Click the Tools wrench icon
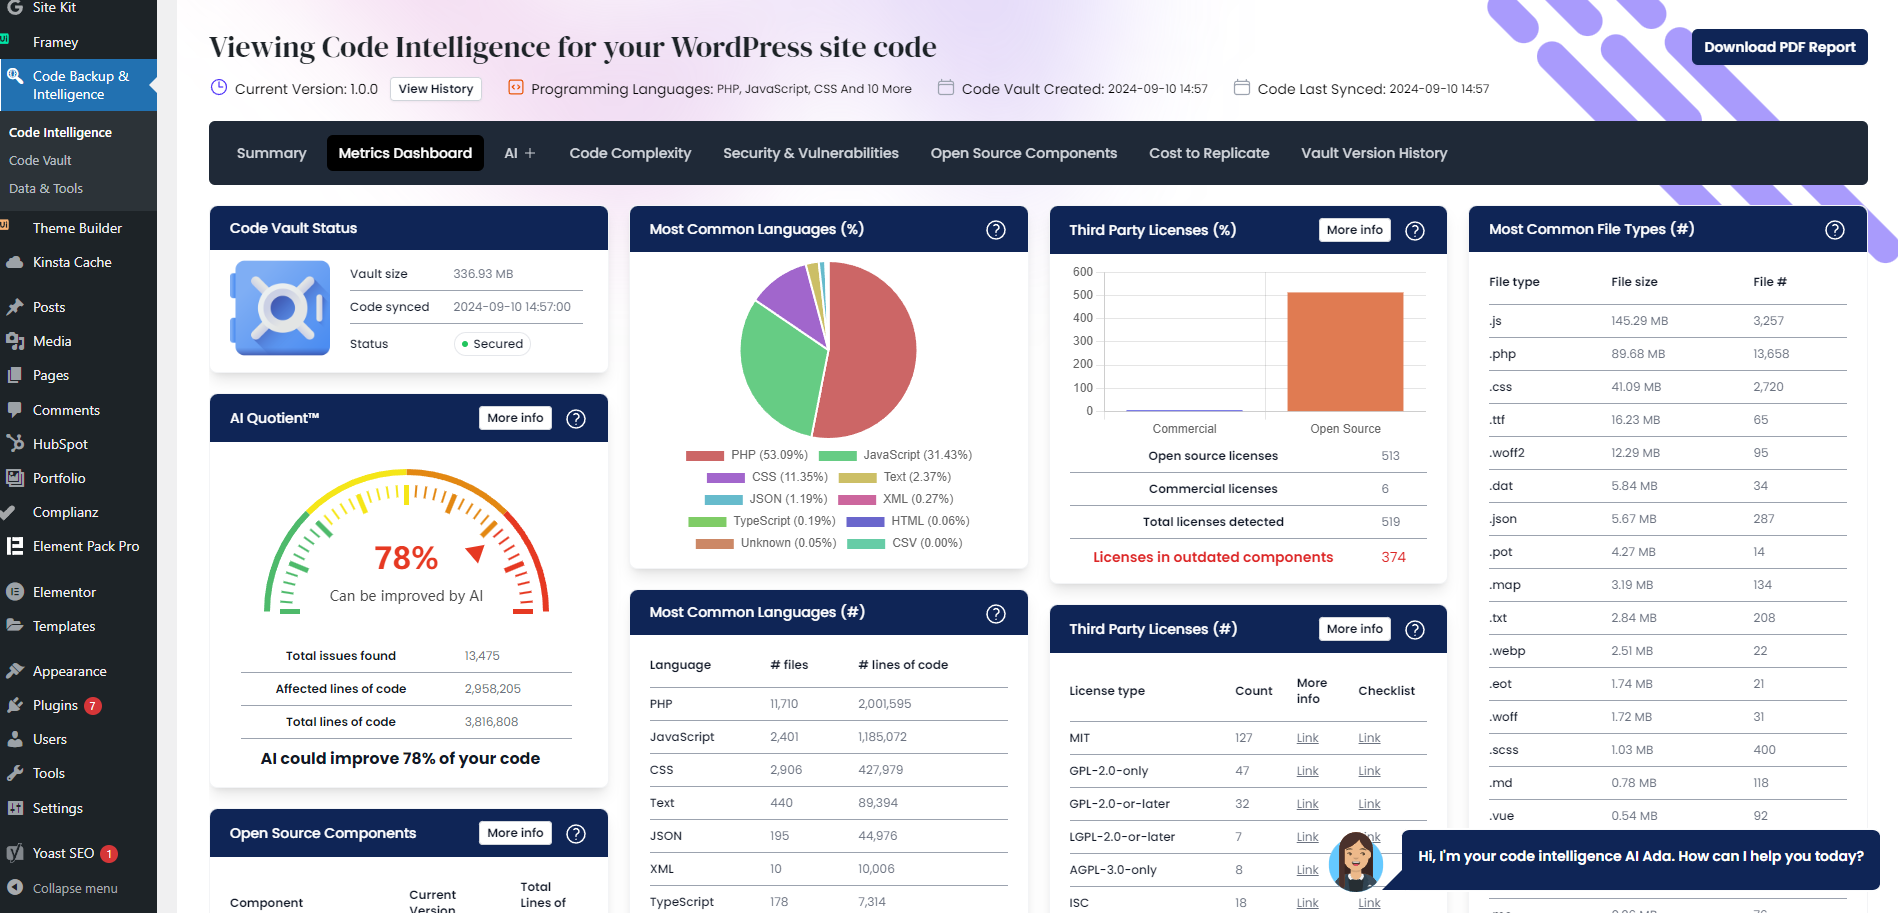 point(14,773)
